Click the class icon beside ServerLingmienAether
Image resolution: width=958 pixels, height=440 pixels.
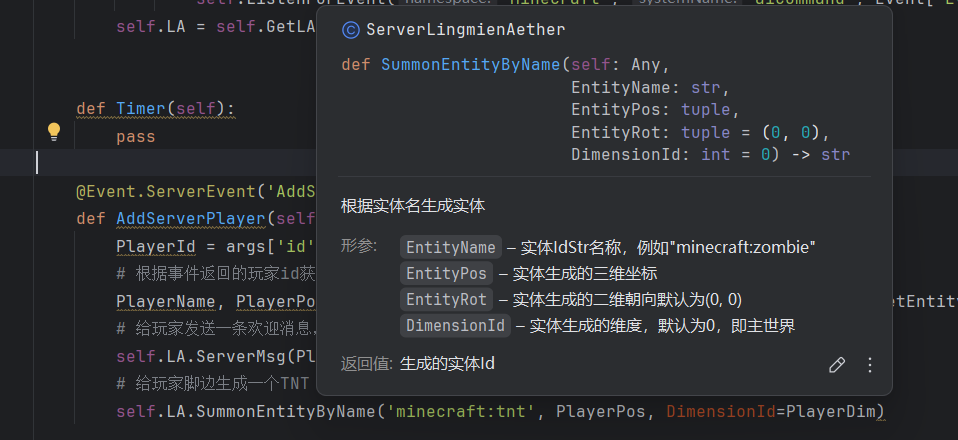(350, 30)
